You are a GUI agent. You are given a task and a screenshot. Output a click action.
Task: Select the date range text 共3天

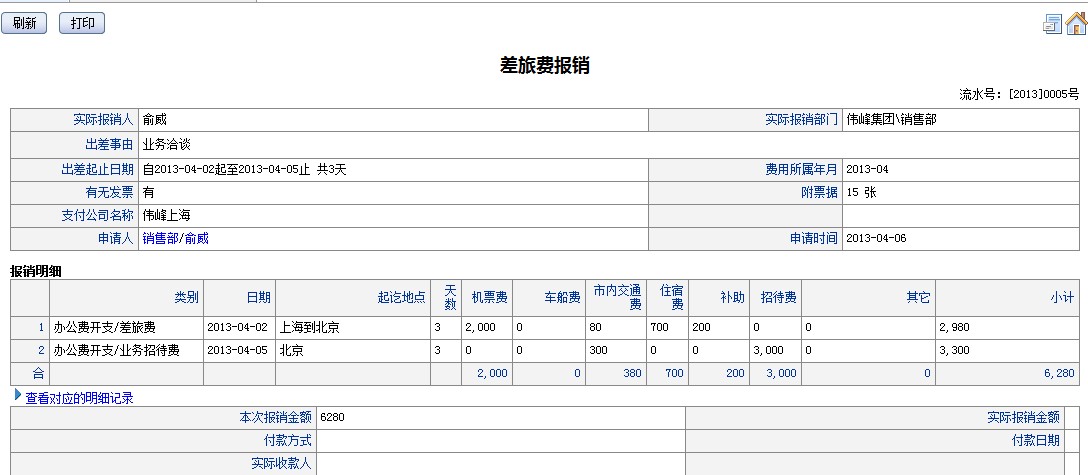point(332,169)
